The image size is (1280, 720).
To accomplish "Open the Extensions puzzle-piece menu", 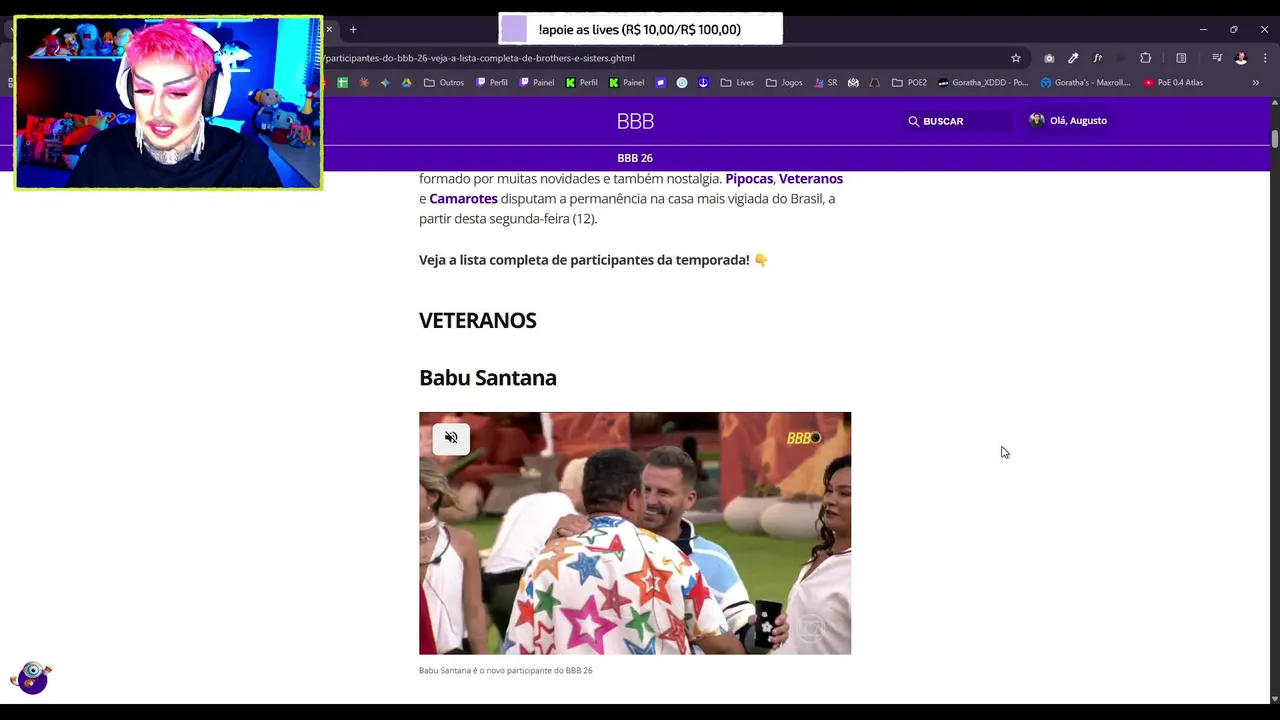I will tap(1146, 58).
